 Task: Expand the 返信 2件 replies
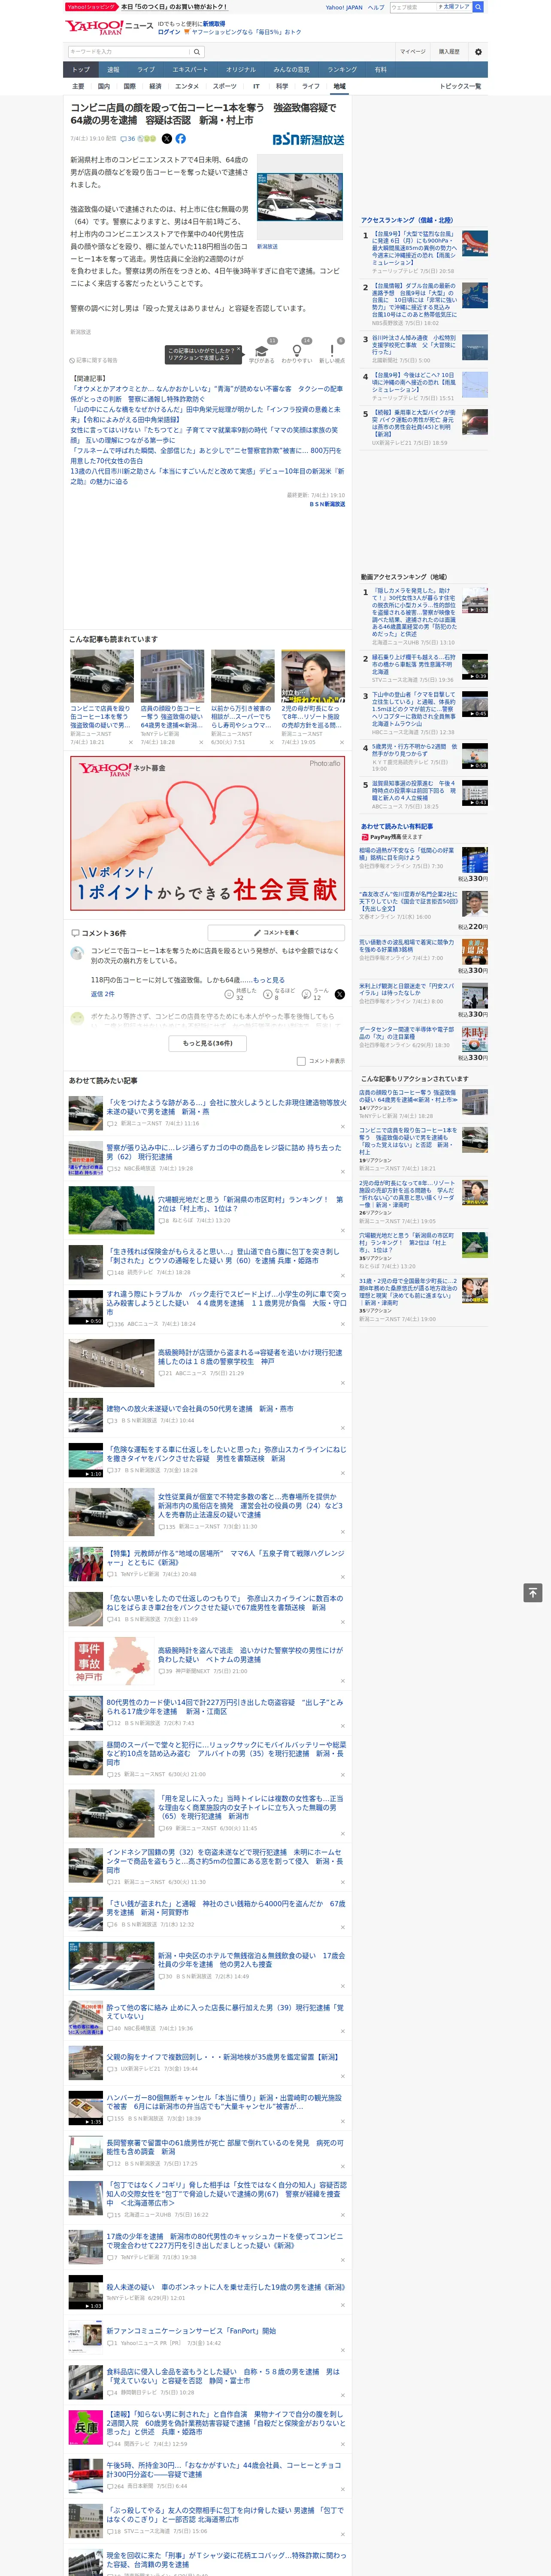point(103,994)
